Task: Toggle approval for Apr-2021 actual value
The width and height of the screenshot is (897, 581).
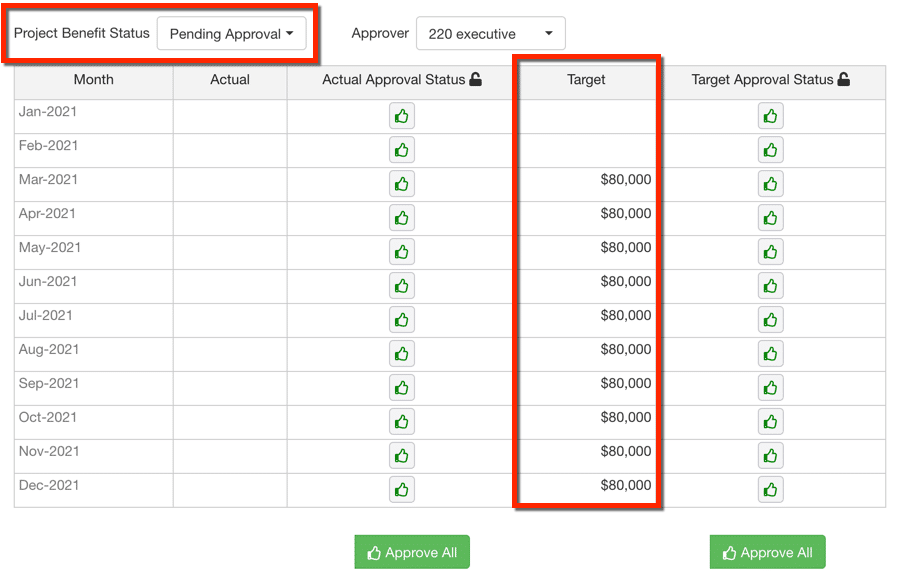Action: click(402, 218)
